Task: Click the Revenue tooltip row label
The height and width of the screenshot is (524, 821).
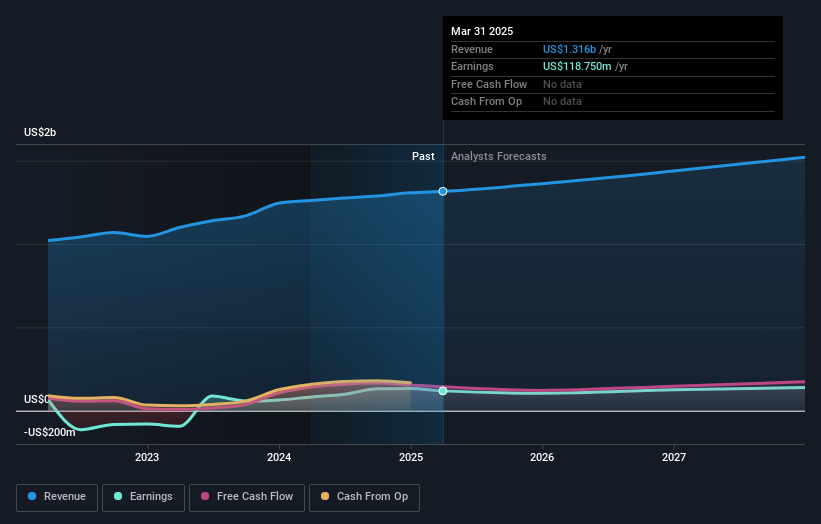Action: 472,49
